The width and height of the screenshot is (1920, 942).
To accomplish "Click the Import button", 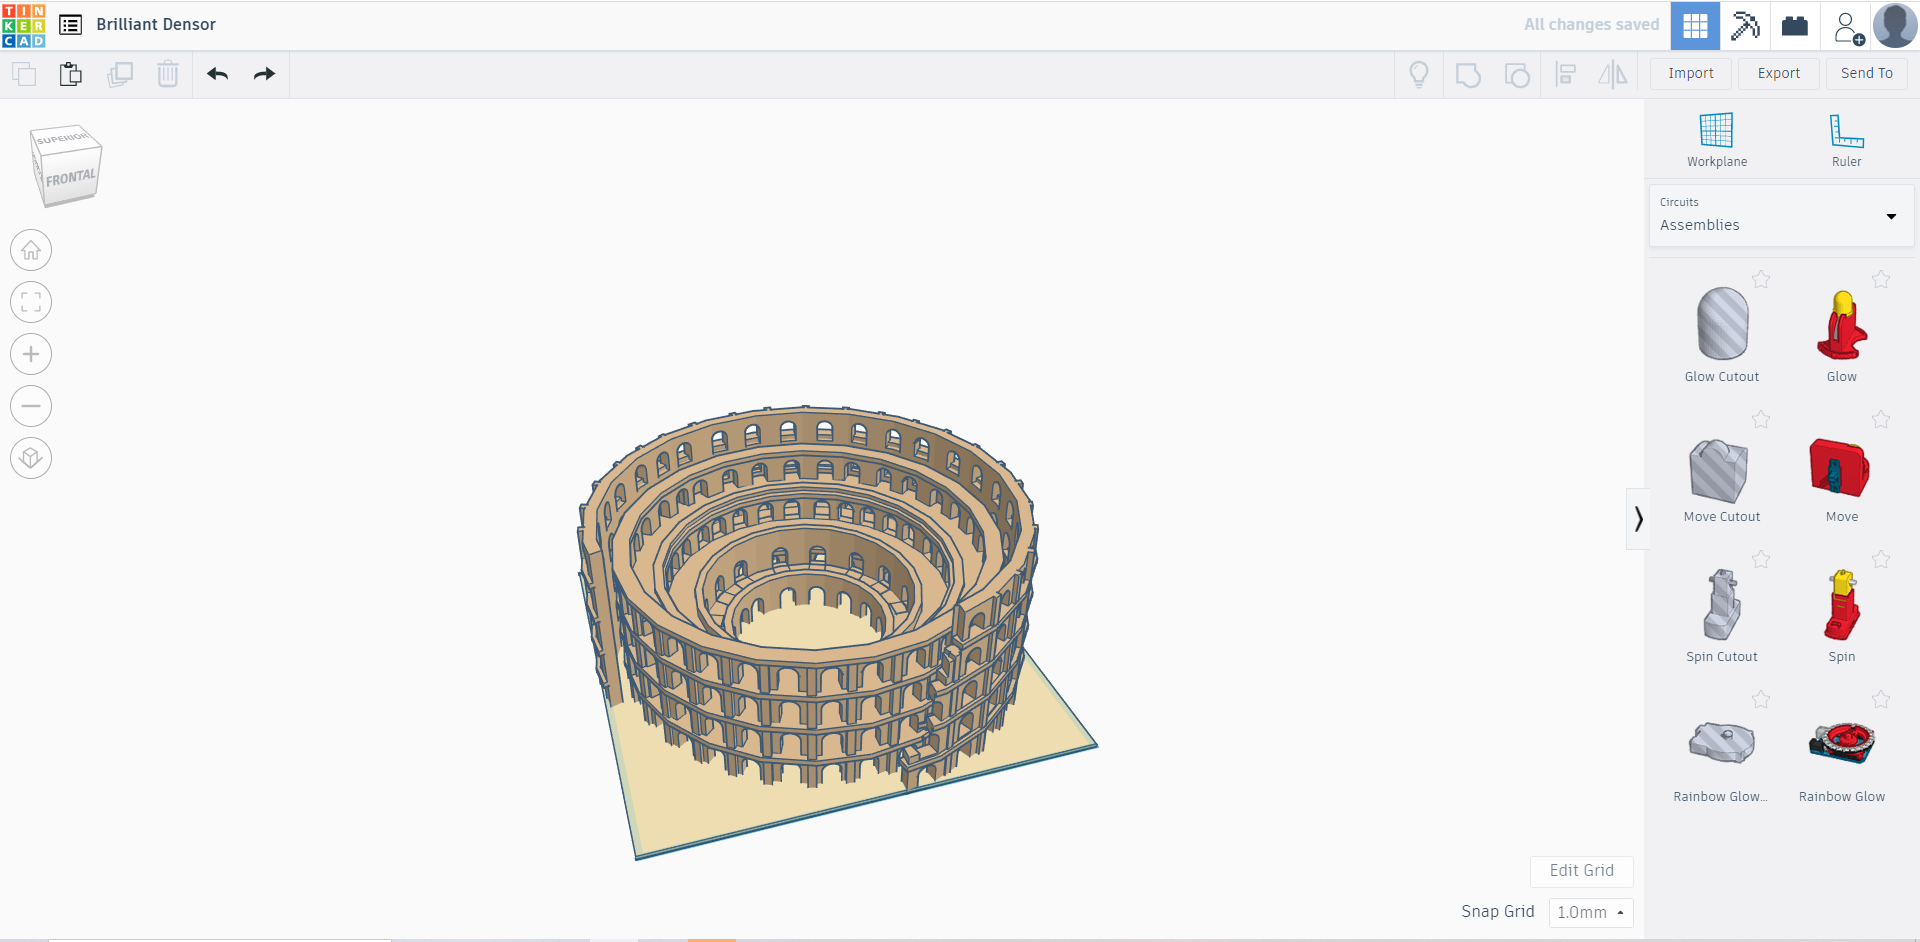I will [1691, 74].
